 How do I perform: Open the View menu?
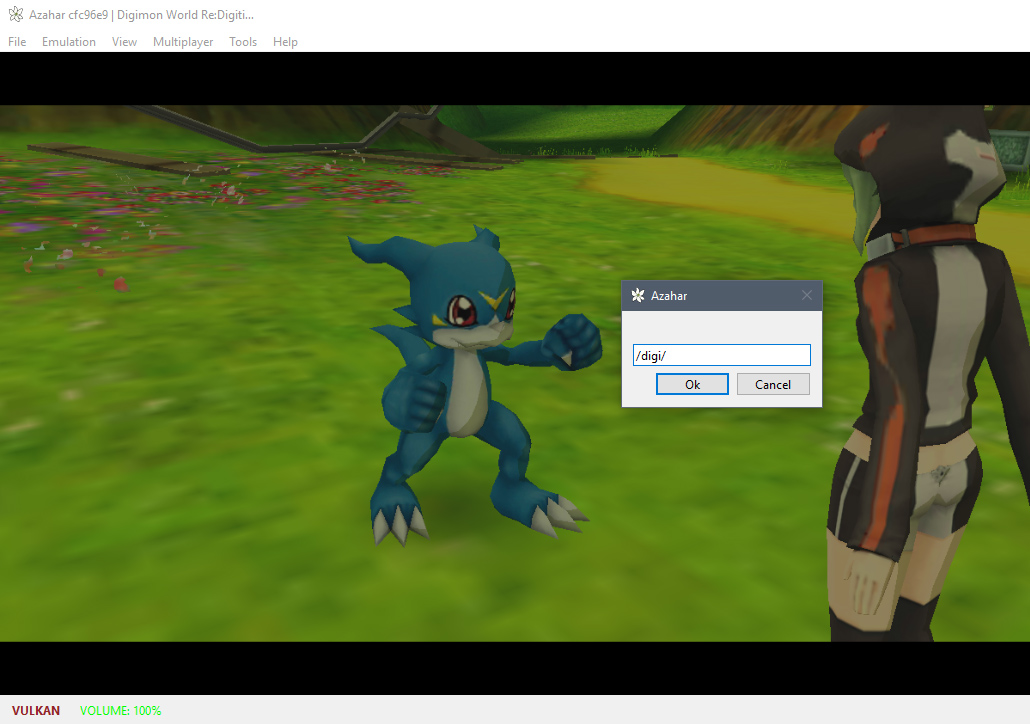pyautogui.click(x=124, y=41)
